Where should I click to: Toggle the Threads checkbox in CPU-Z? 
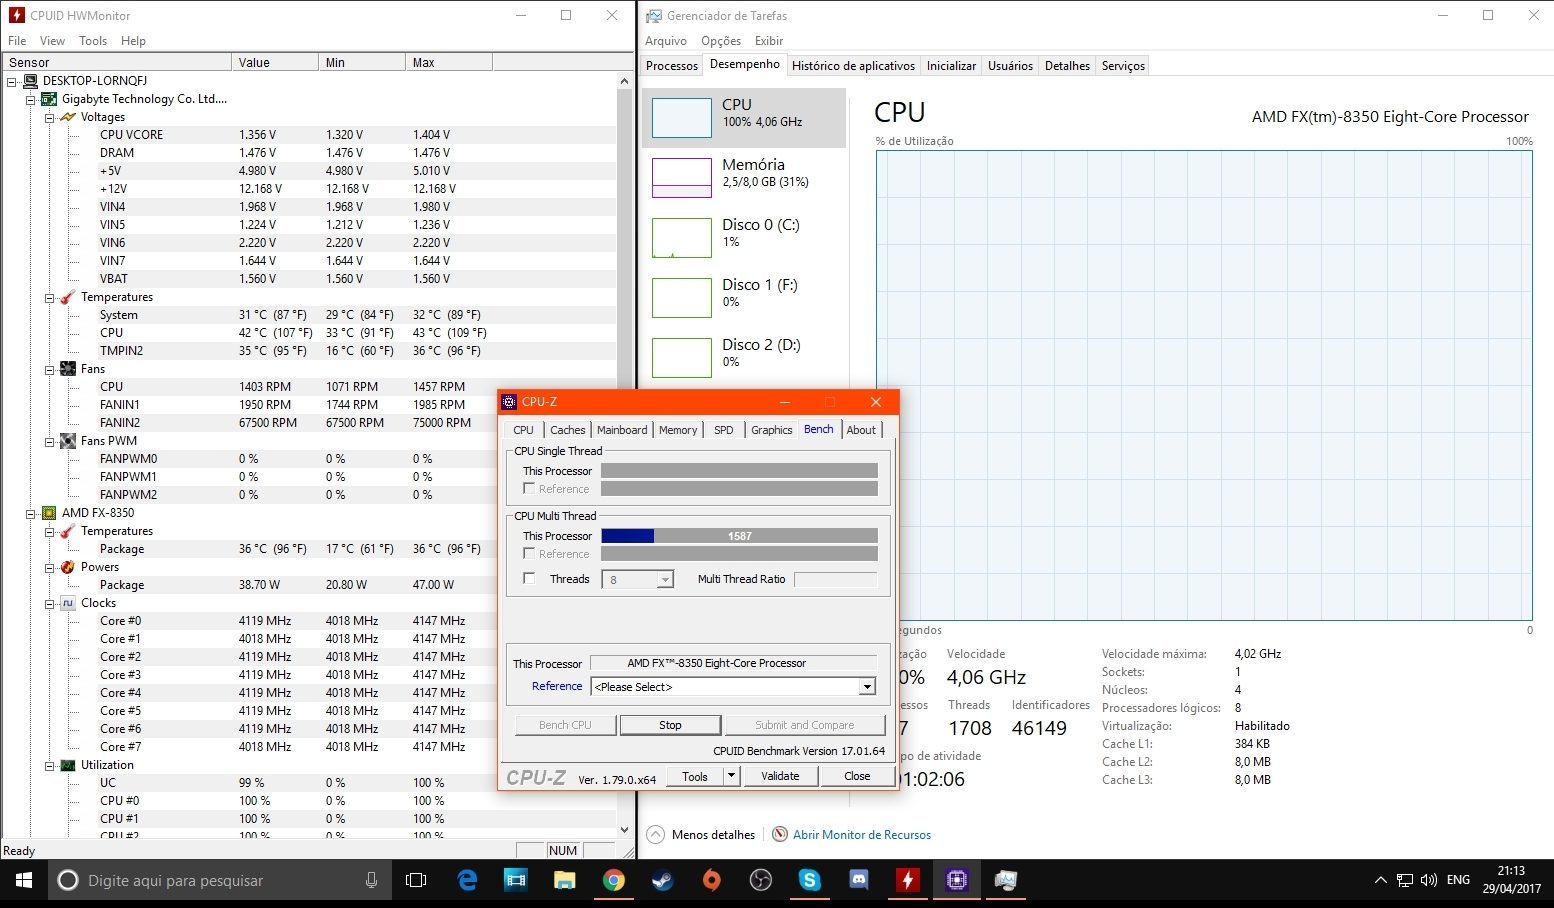click(529, 579)
